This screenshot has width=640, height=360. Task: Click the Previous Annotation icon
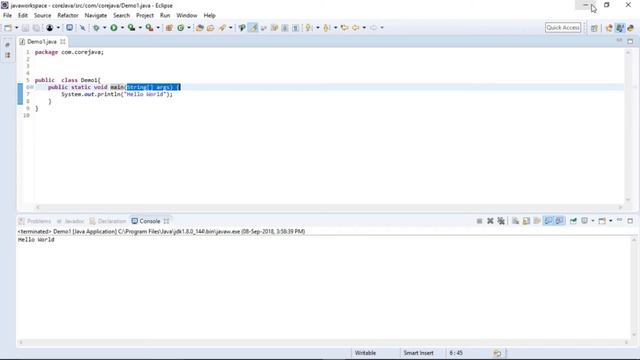point(327,28)
